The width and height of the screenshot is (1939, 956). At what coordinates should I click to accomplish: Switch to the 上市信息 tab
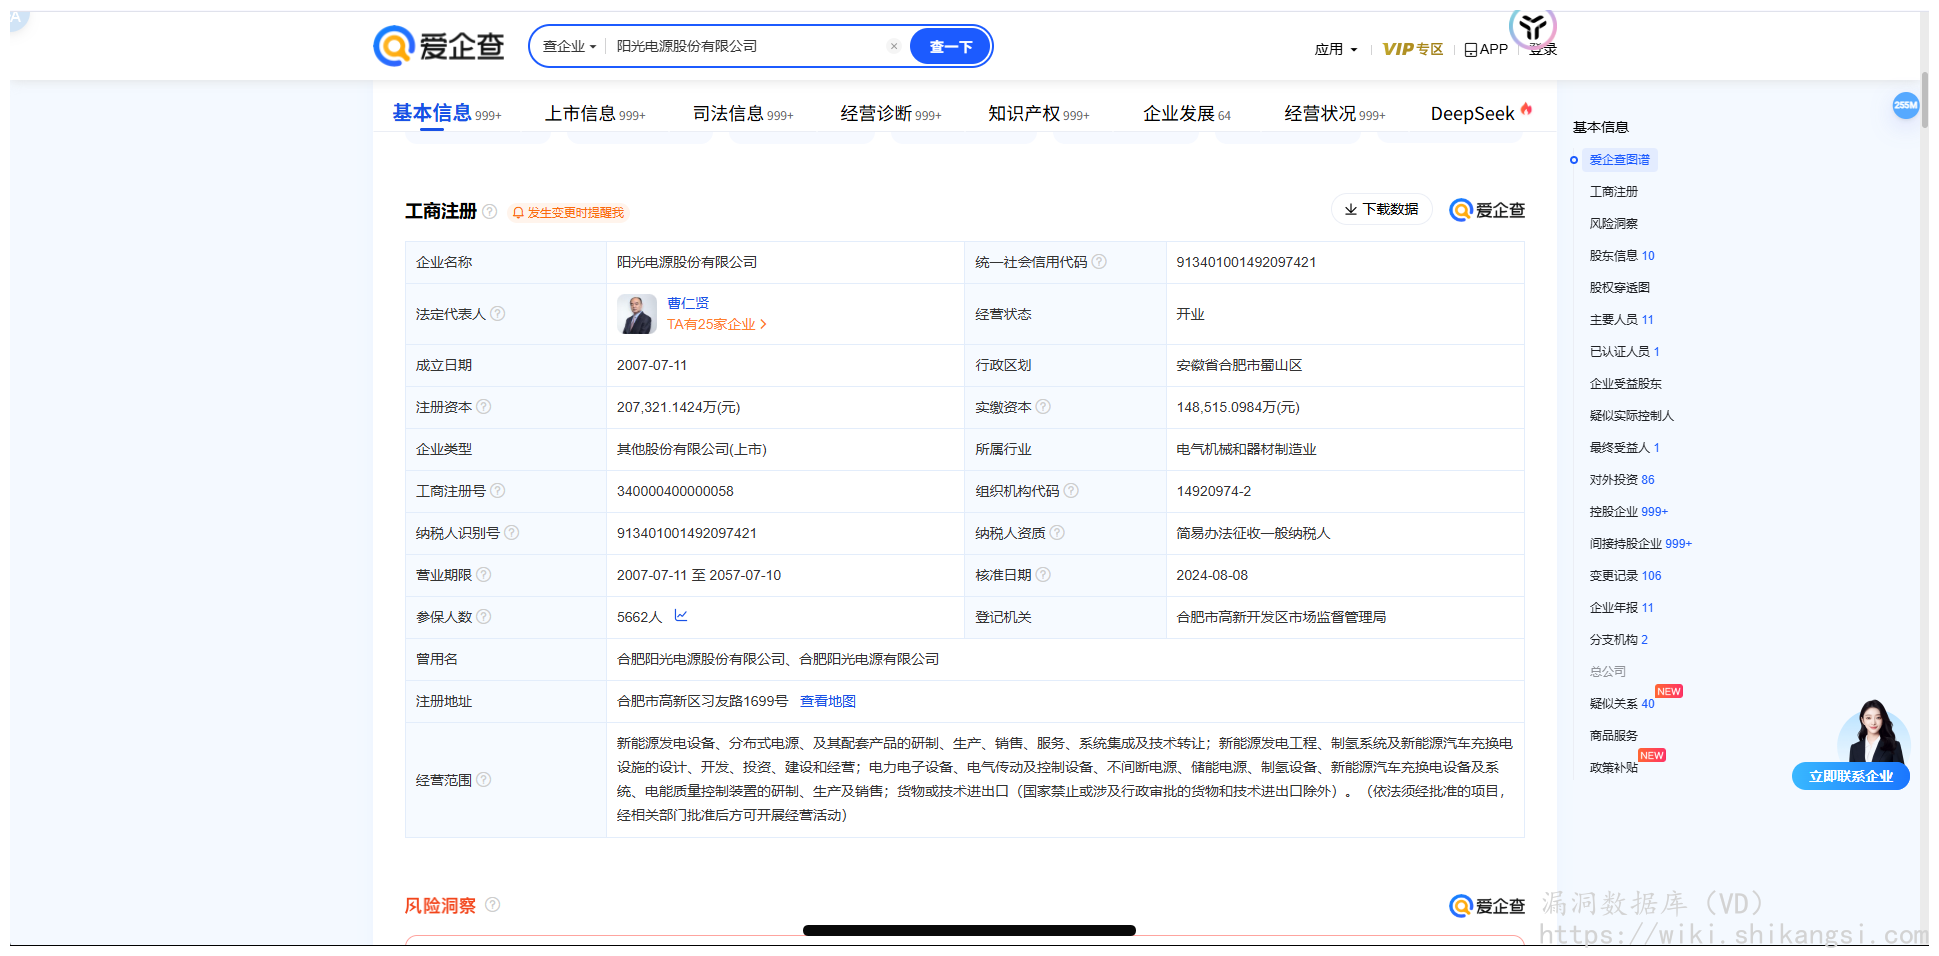coord(595,114)
